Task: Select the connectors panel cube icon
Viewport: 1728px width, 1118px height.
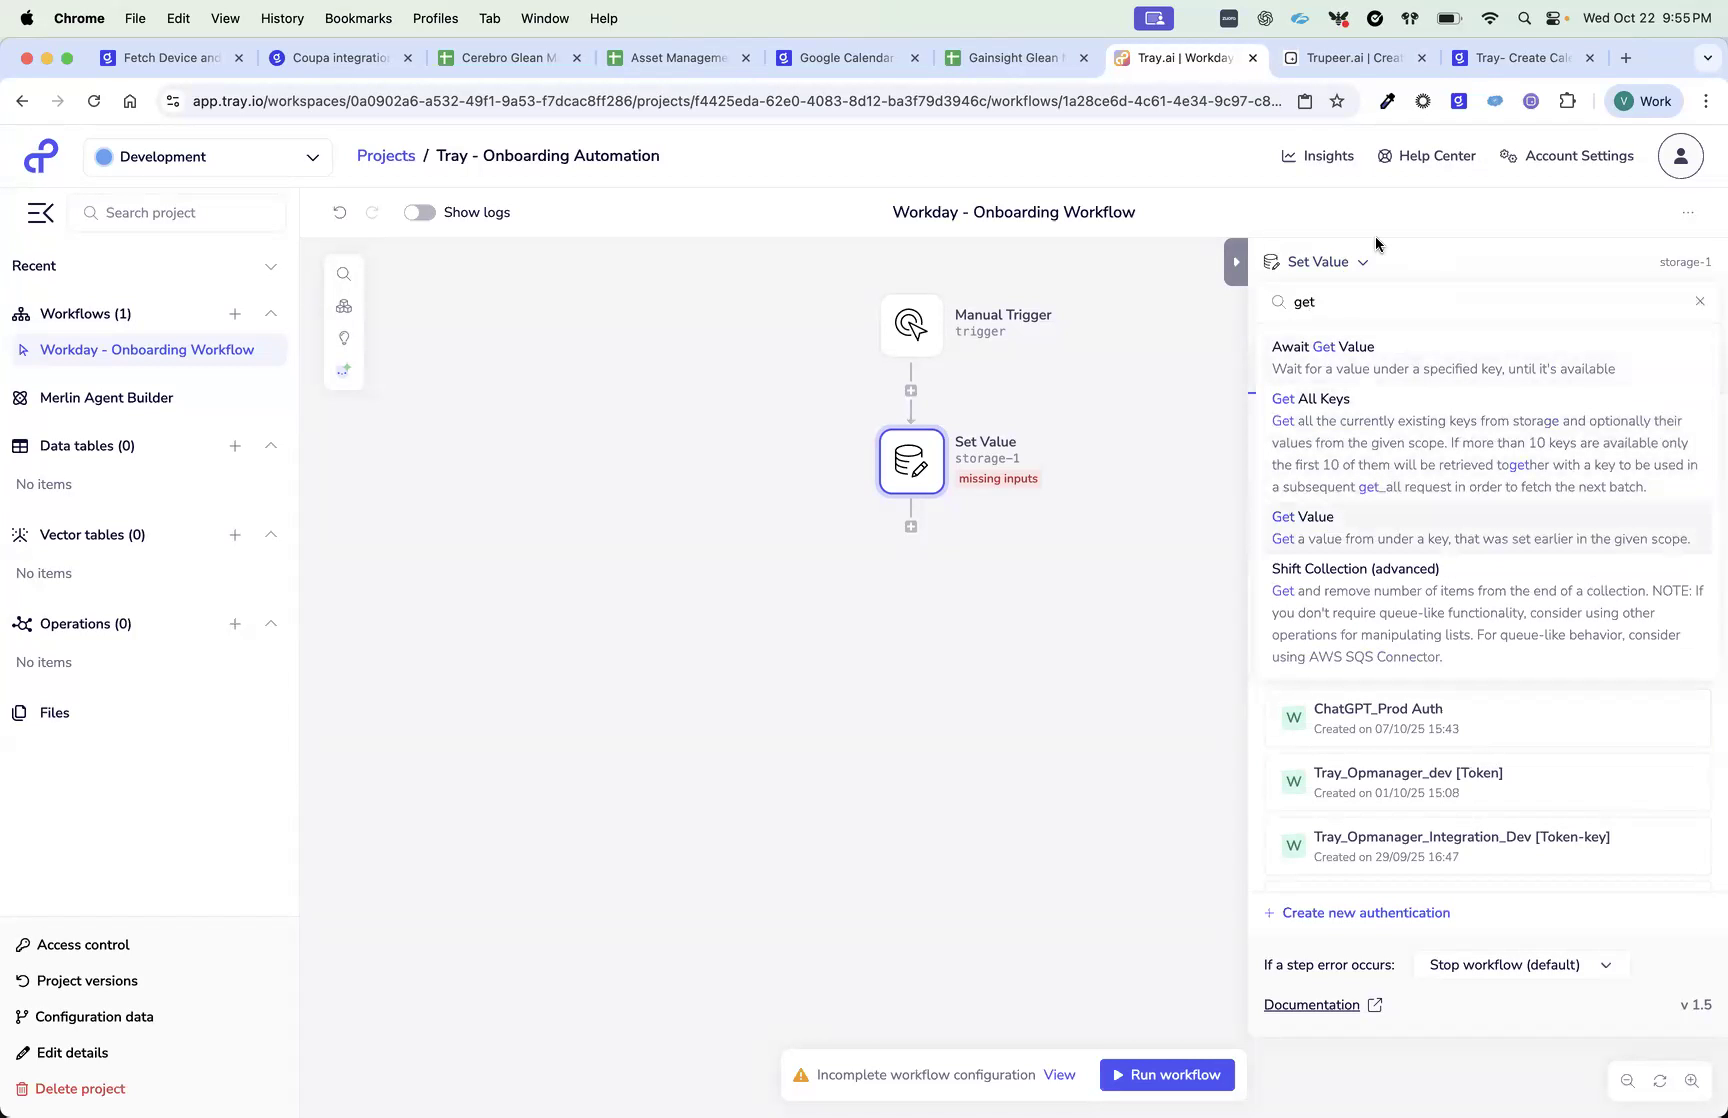Action: (x=344, y=306)
